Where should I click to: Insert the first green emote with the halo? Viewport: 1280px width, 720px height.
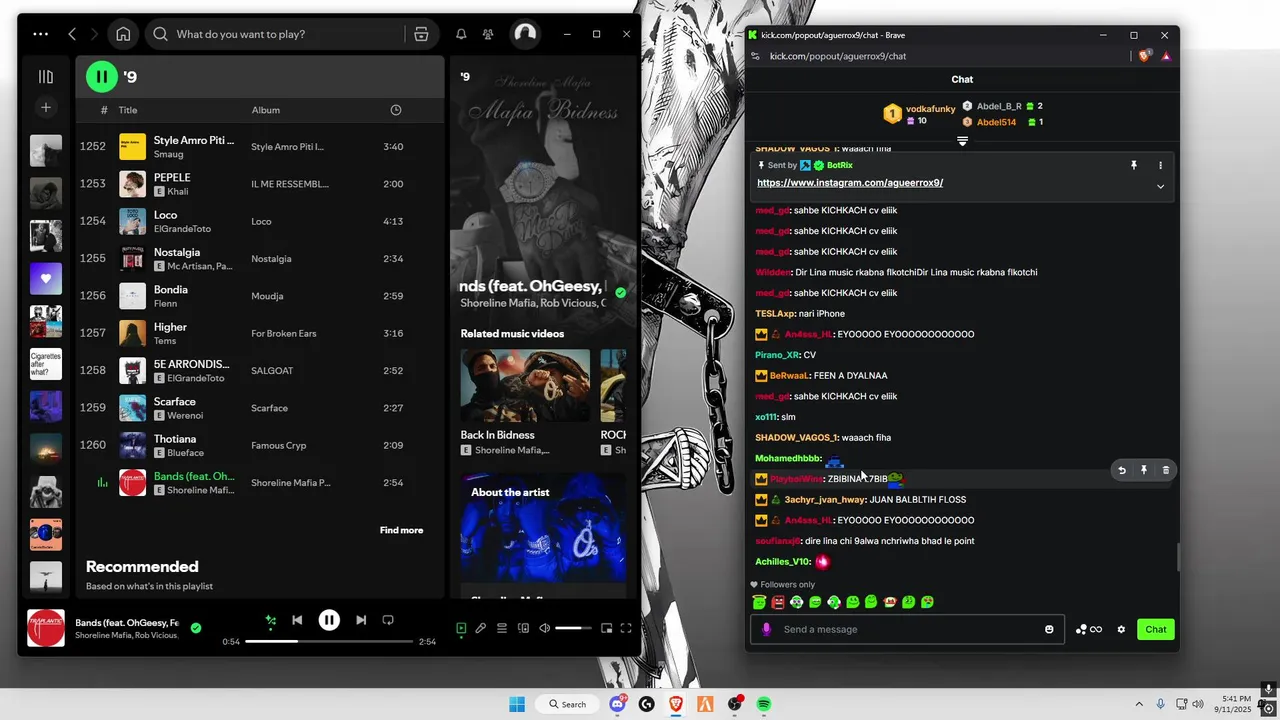[759, 602]
